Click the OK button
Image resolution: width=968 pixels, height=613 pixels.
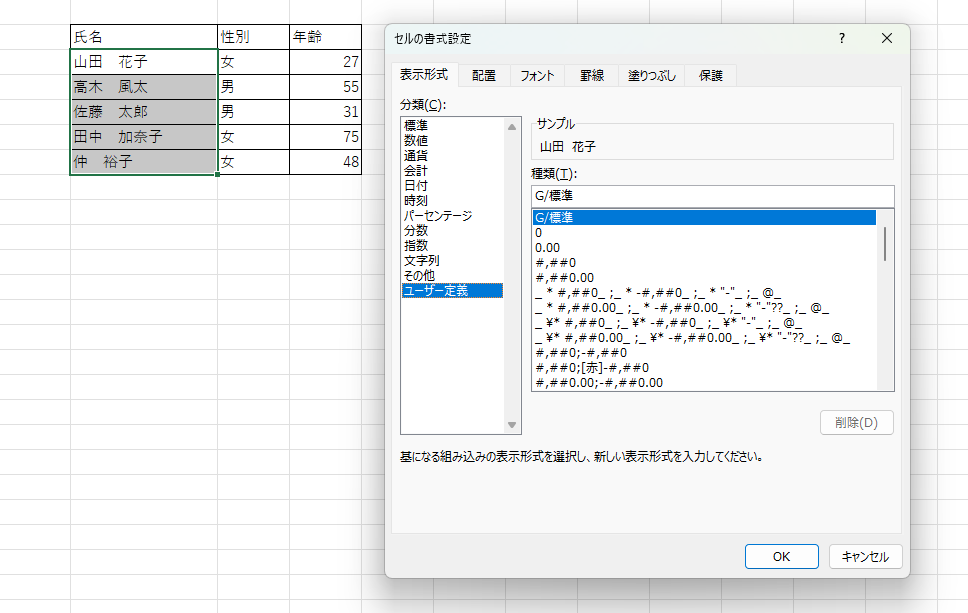[x=782, y=556]
